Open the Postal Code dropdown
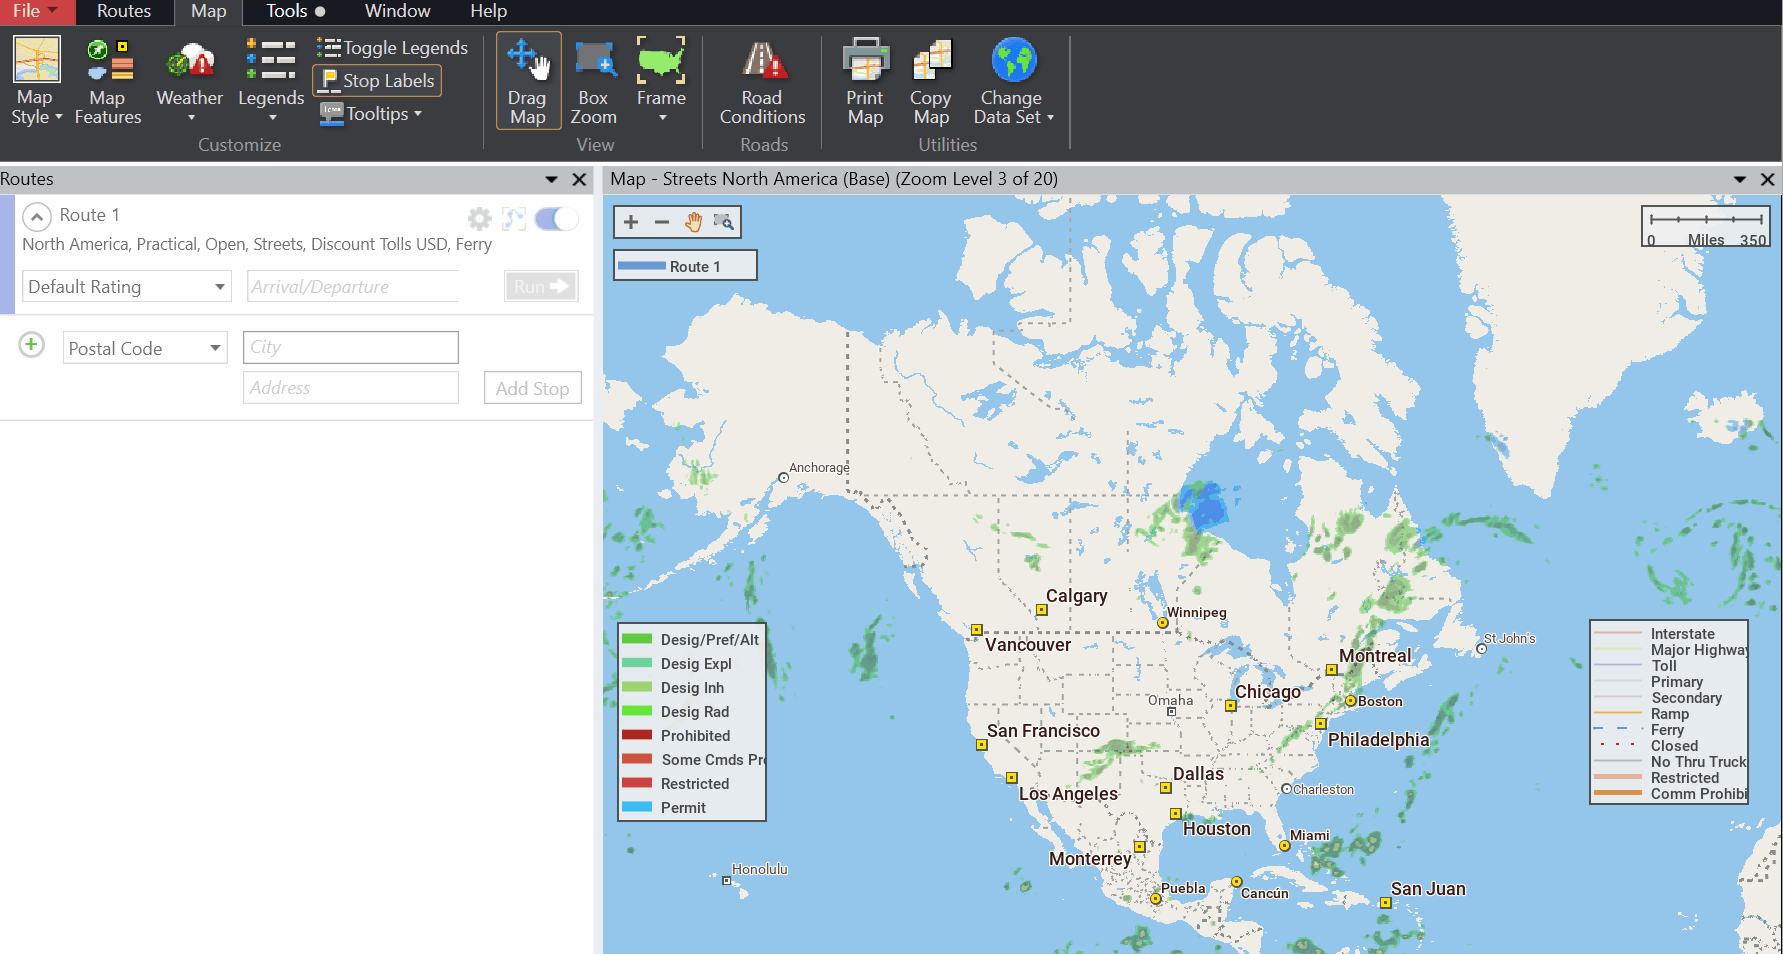1783x954 pixels. tap(145, 348)
